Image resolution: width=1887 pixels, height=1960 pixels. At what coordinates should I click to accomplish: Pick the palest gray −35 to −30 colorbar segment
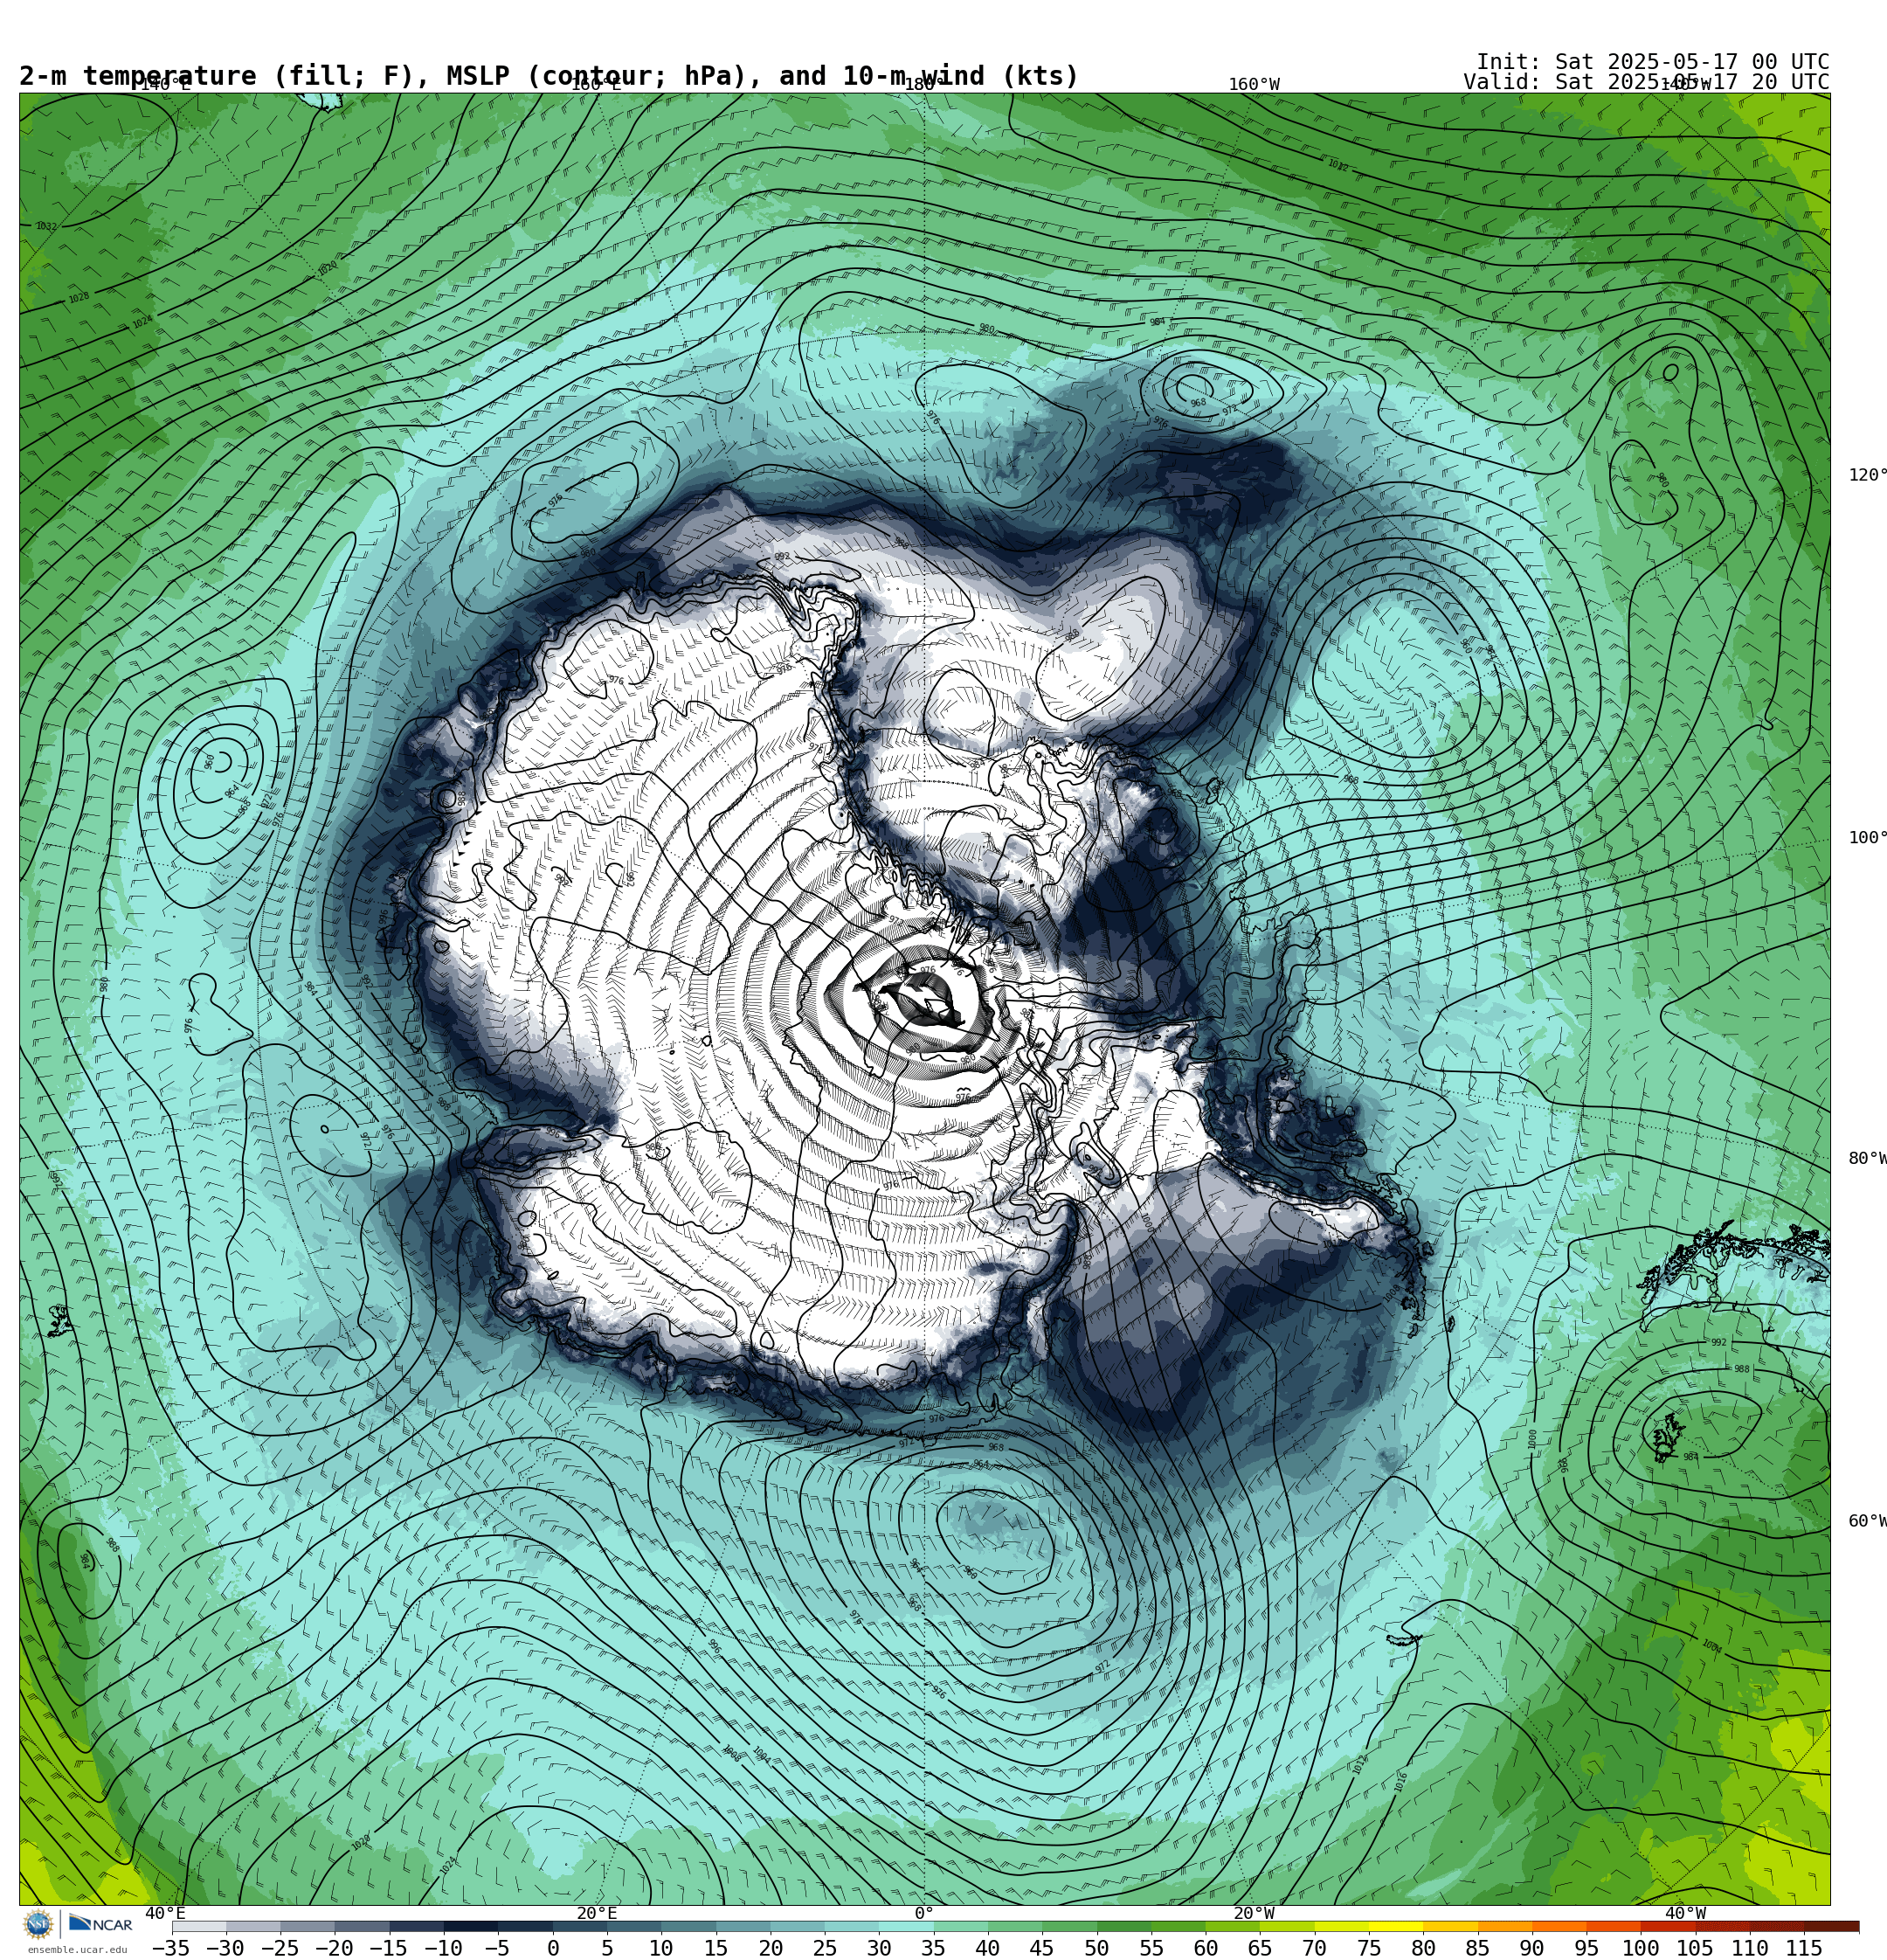(x=199, y=1927)
